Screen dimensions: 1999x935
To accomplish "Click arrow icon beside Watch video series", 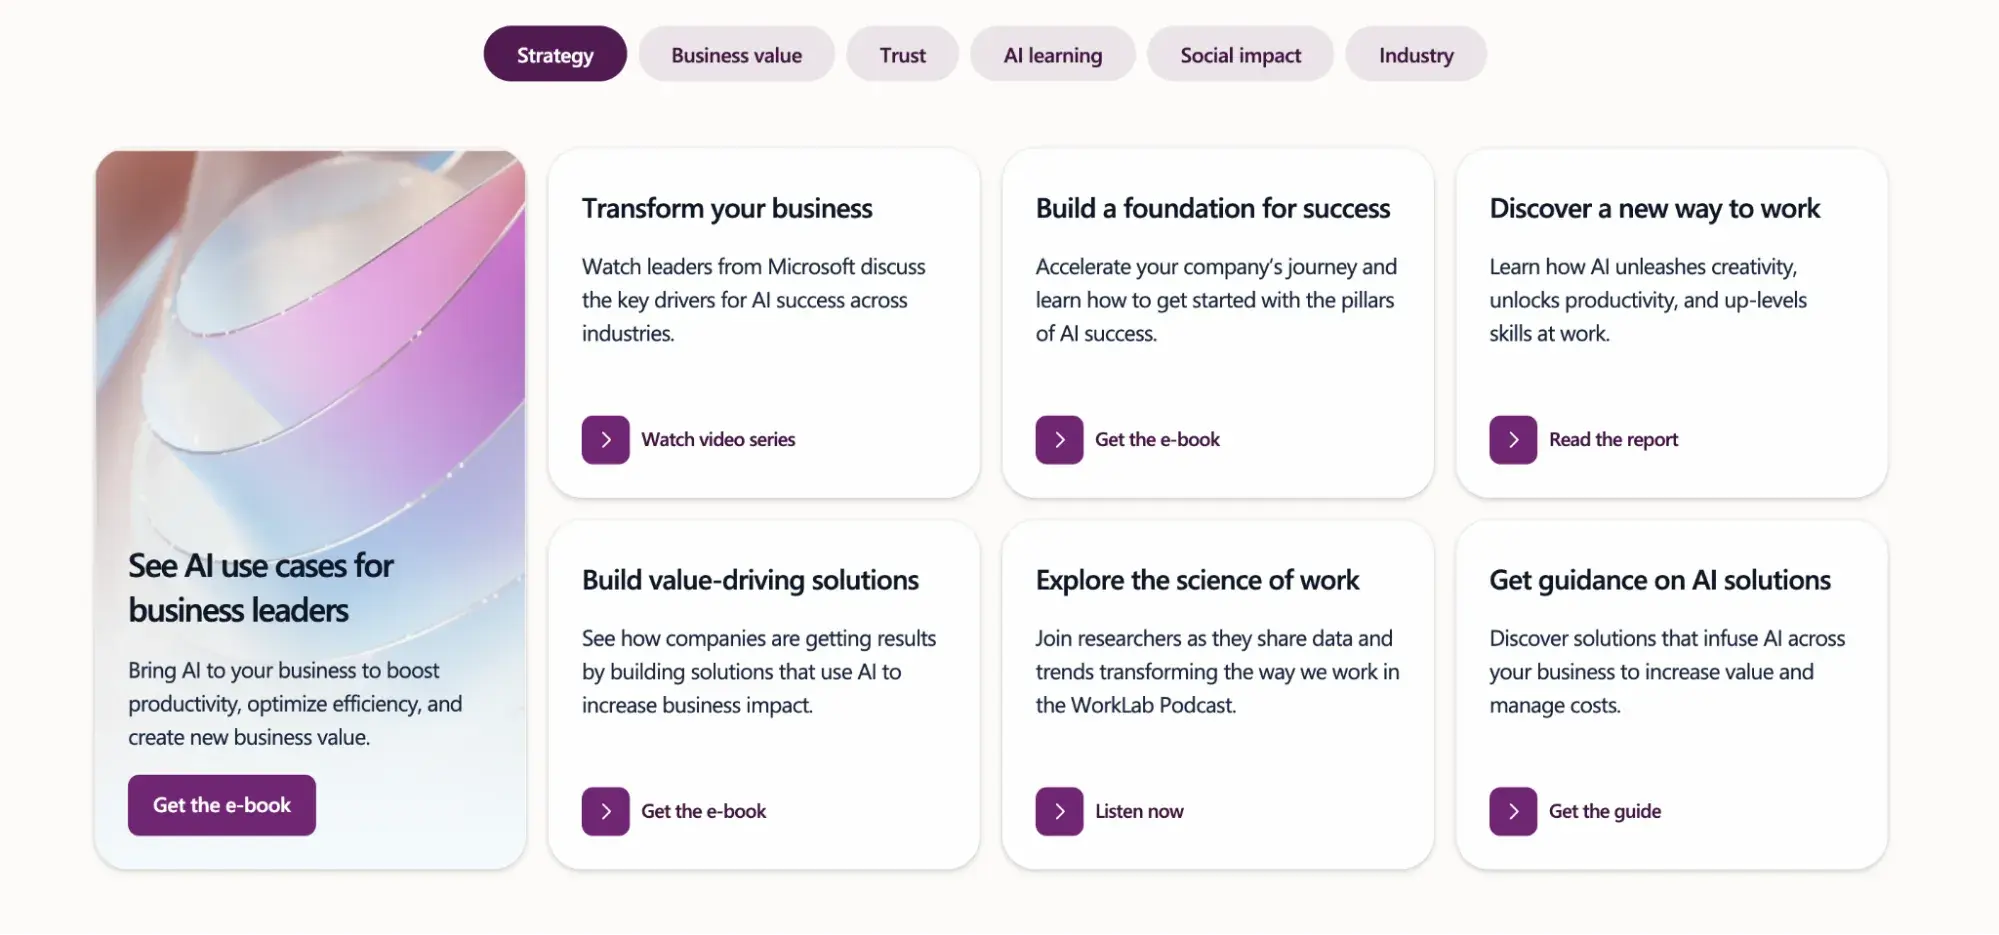I will tap(605, 440).
